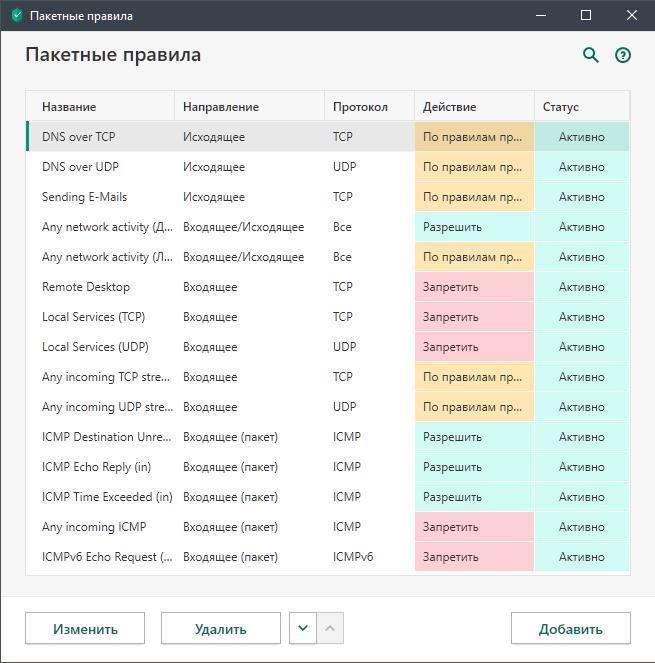
Task: Click the Удалить button
Action: (221, 628)
